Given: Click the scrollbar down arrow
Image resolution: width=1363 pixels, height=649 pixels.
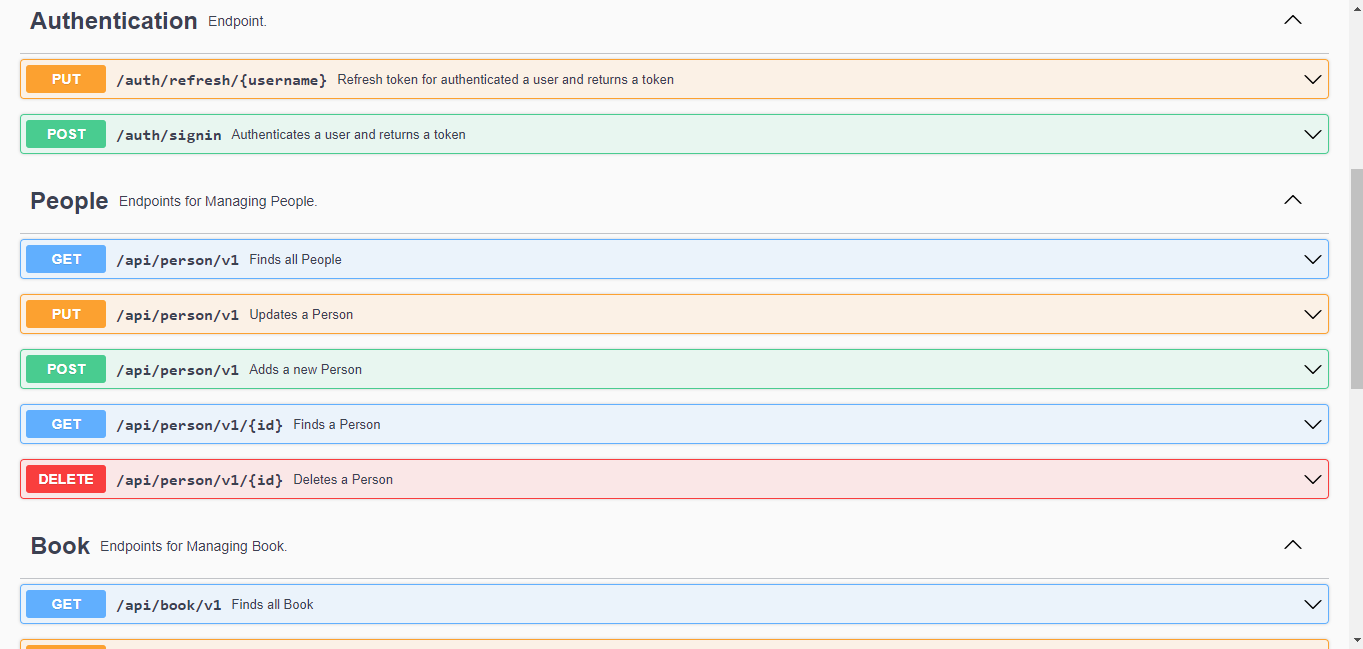Looking at the screenshot, I should [x=1356, y=640].
